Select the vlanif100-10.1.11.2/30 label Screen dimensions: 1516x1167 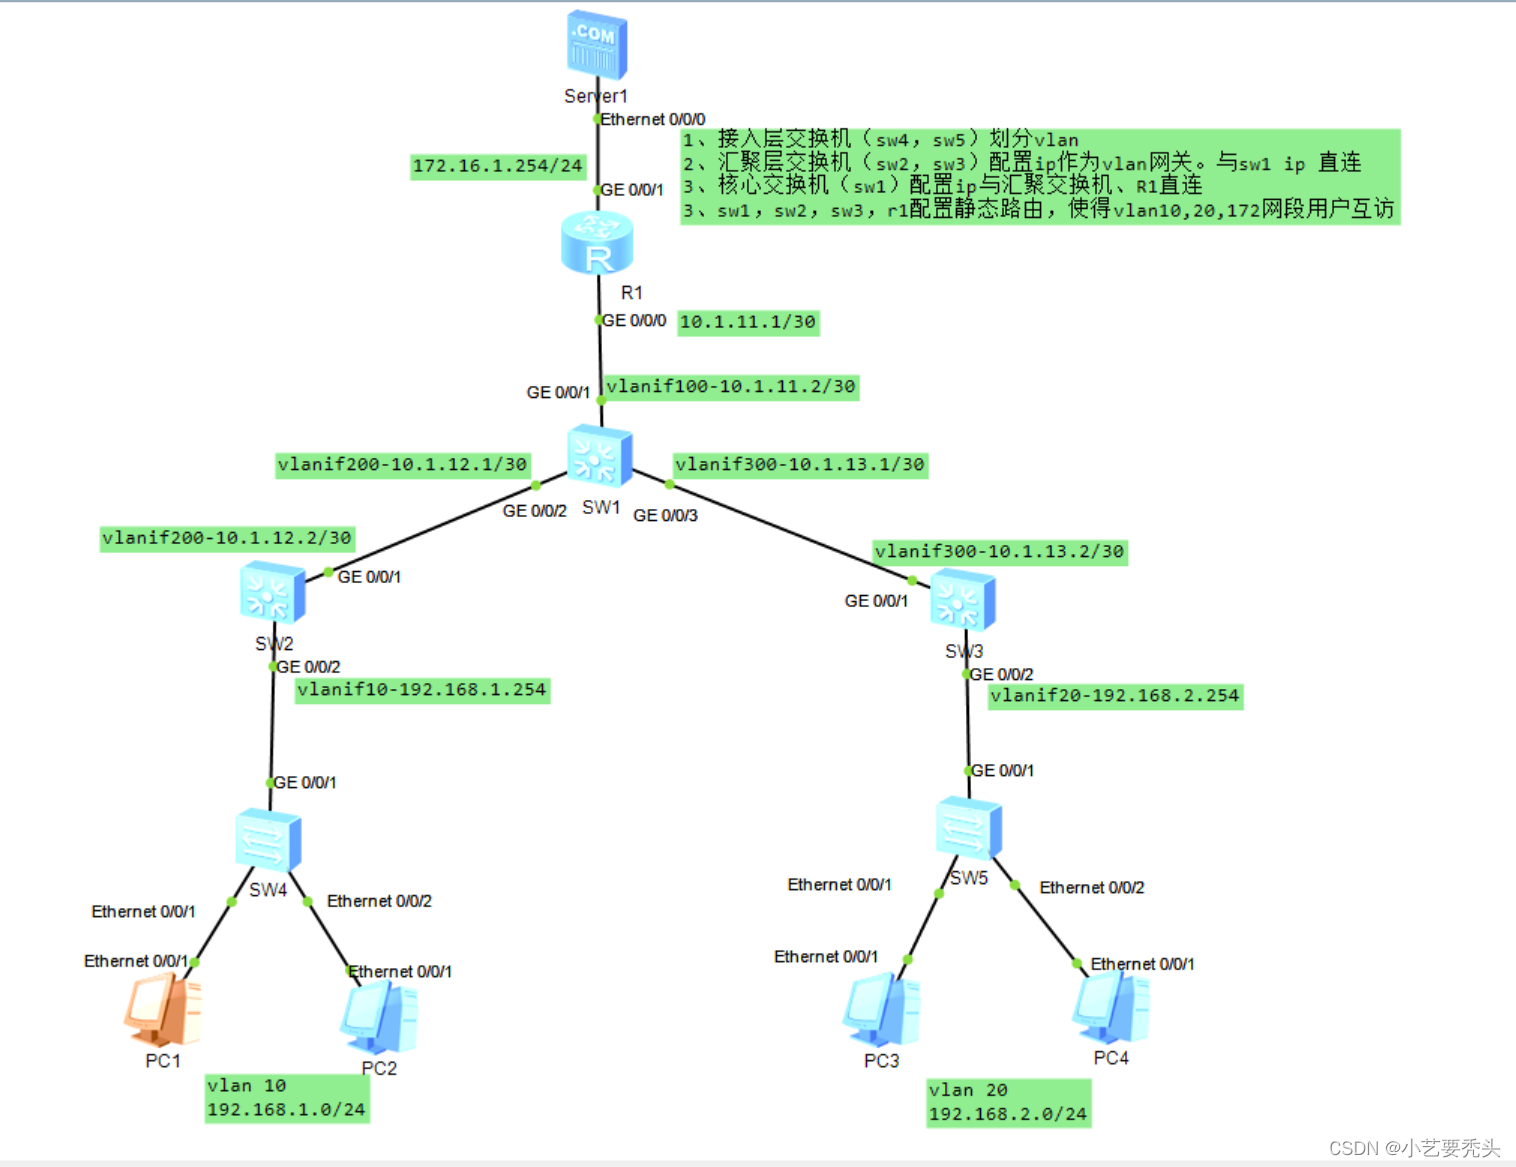731,387
